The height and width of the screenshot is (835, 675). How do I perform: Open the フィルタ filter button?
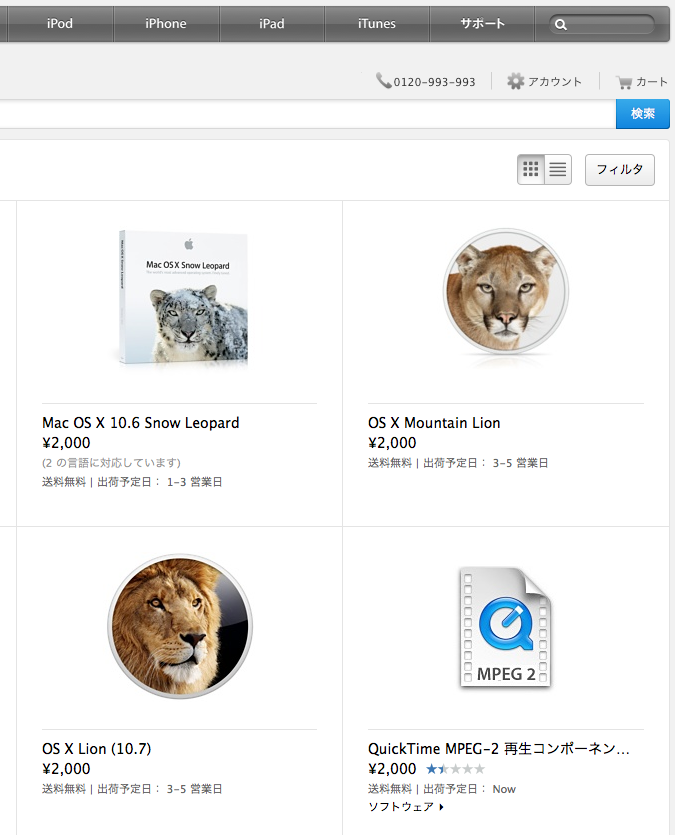[620, 169]
